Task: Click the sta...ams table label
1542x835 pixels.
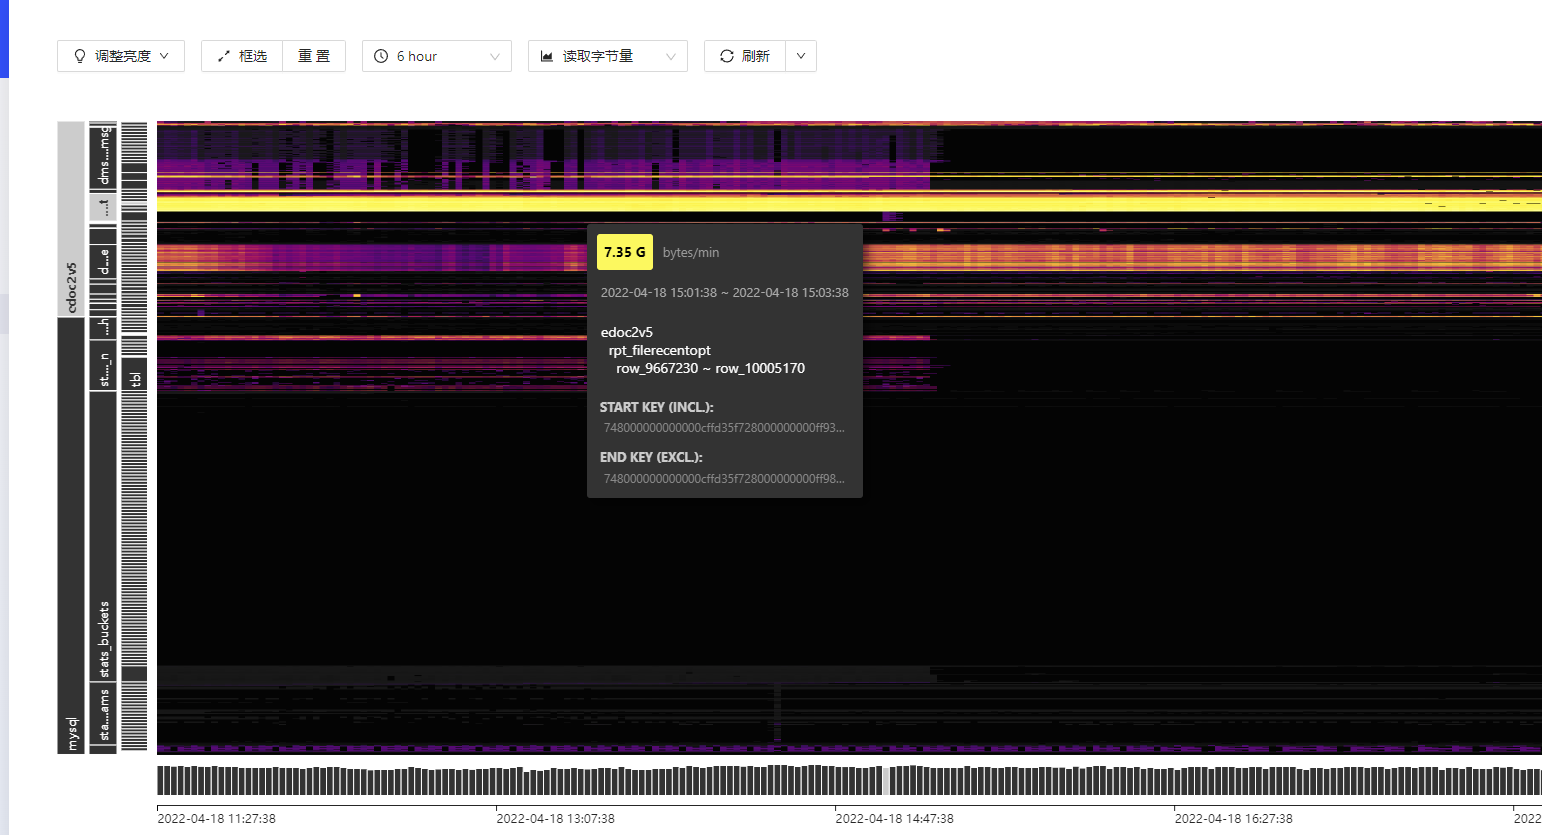Action: tap(103, 714)
